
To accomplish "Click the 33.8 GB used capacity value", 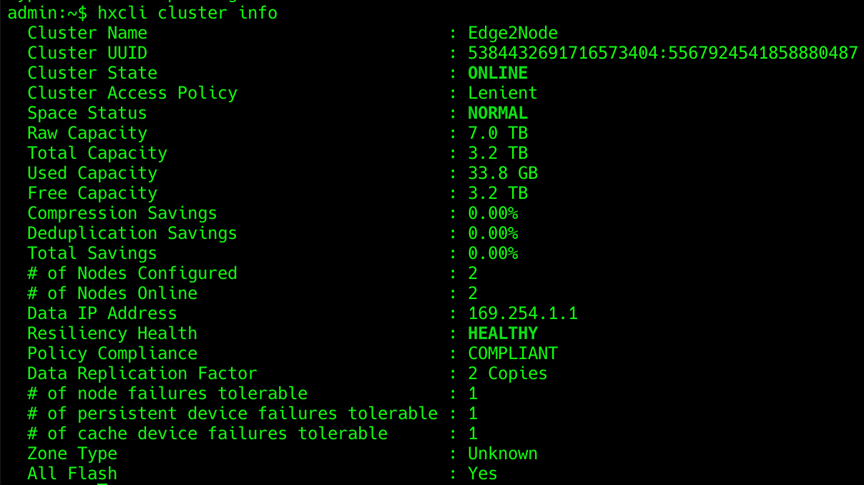I will click(503, 173).
